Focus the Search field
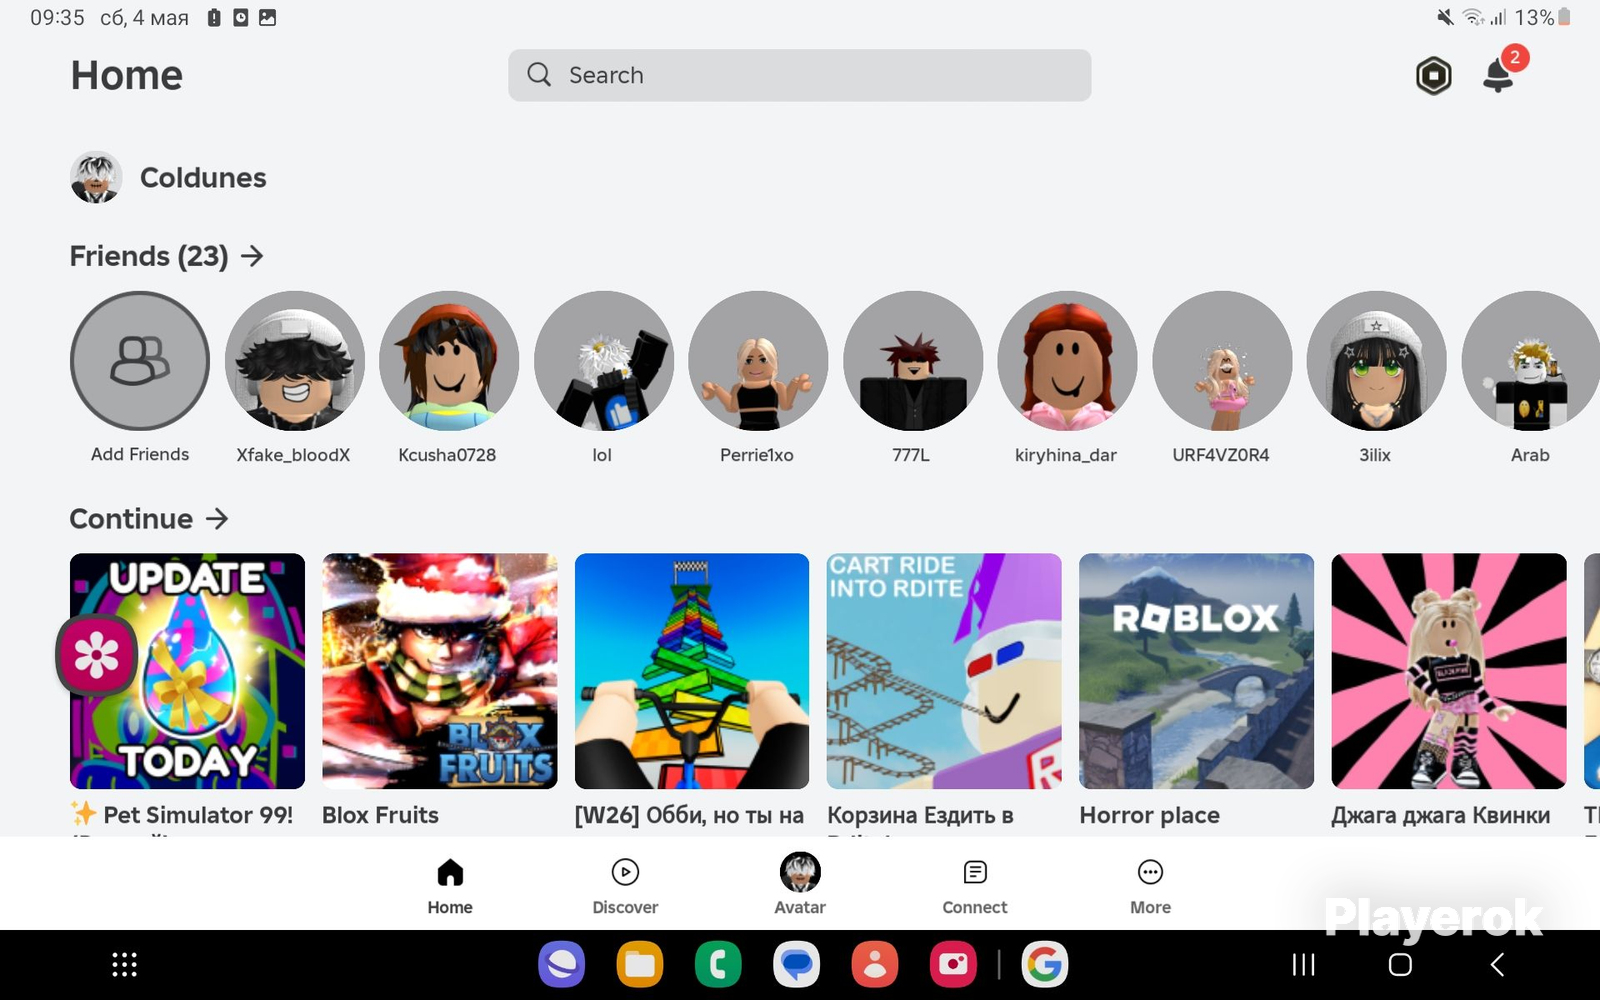 click(799, 75)
